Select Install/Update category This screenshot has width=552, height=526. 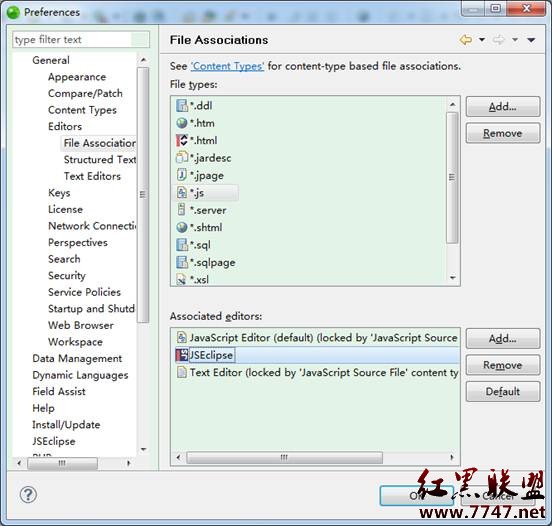coord(66,425)
